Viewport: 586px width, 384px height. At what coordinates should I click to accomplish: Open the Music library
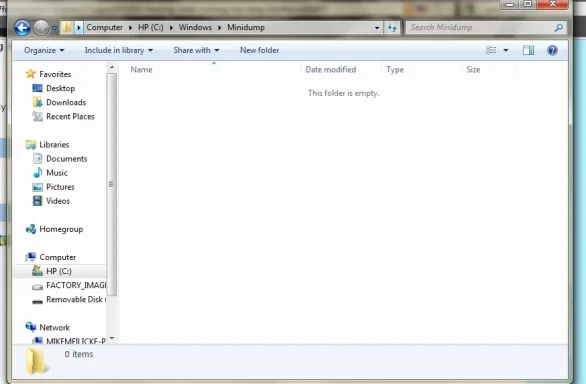(57, 173)
